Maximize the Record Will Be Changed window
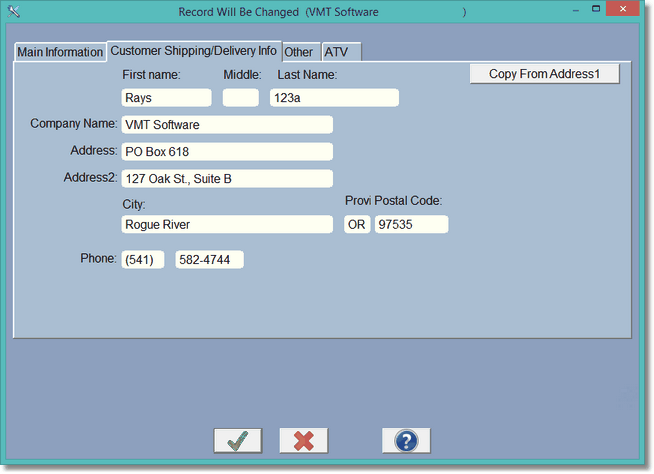 coord(596,9)
